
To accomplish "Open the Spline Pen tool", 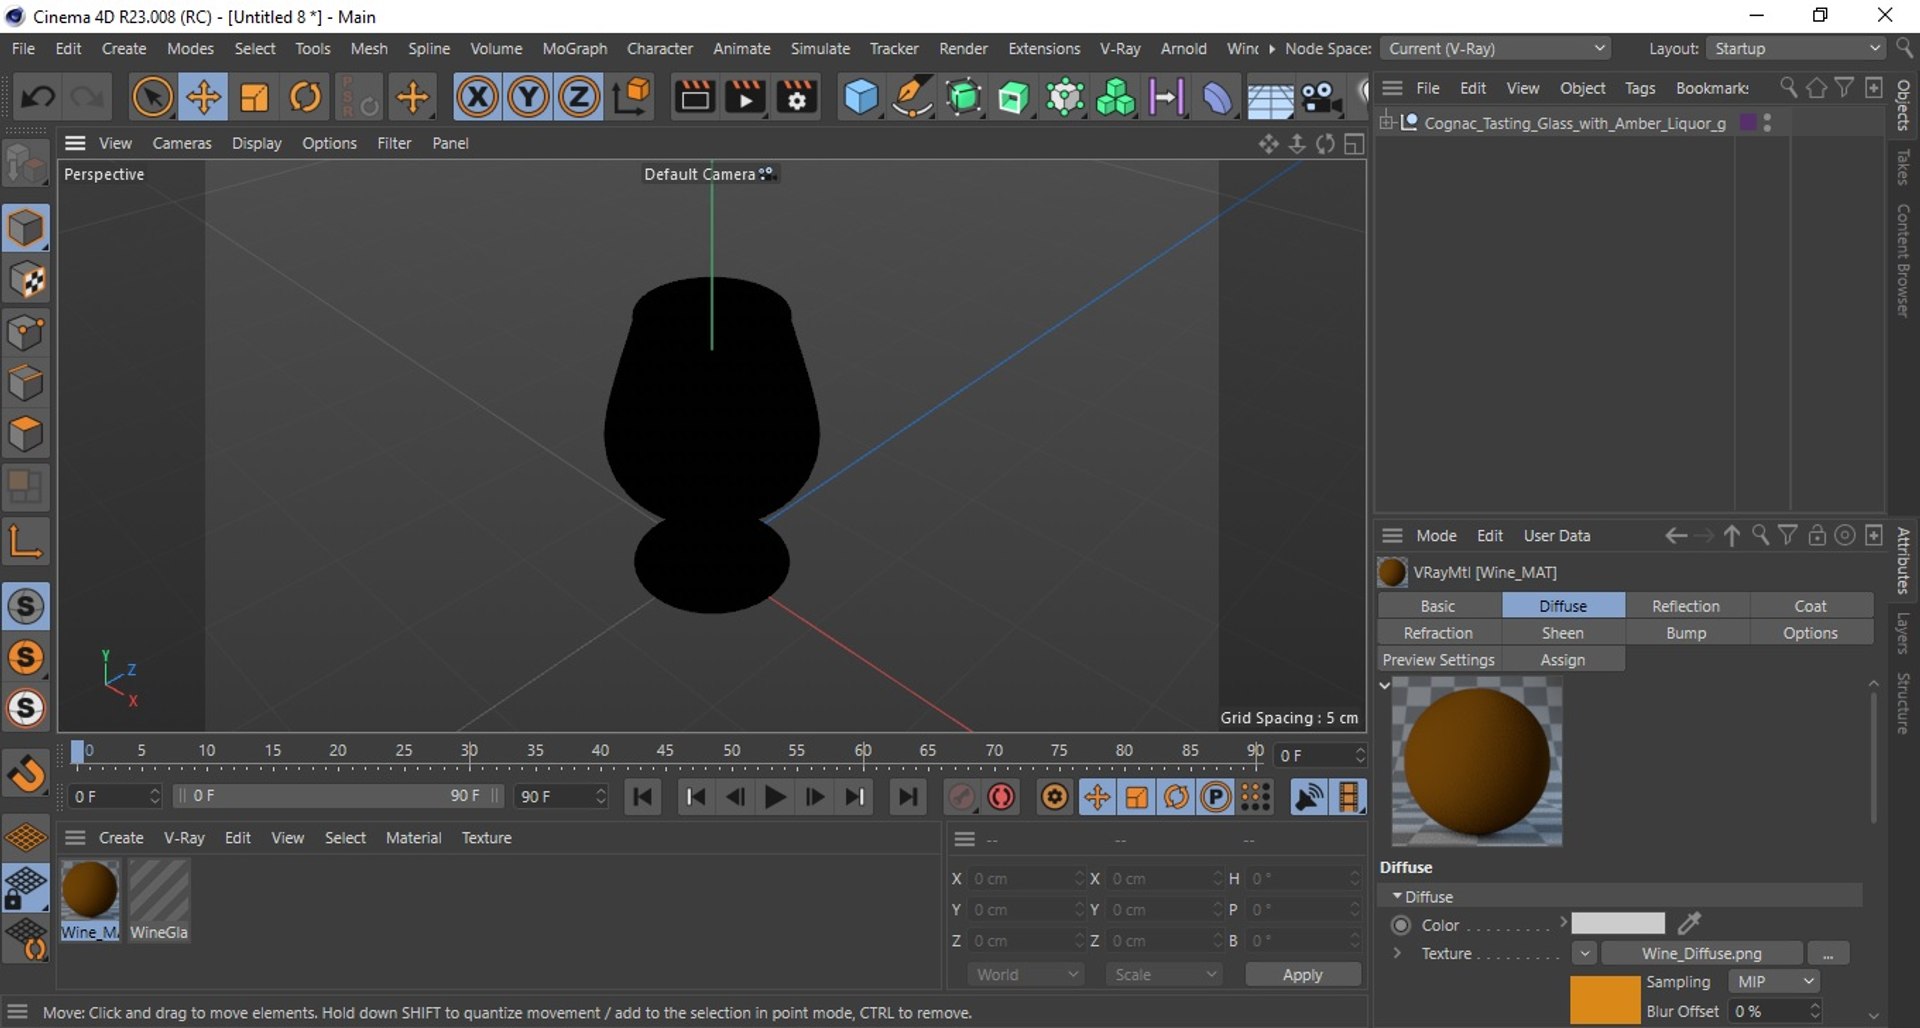I will click(x=911, y=98).
